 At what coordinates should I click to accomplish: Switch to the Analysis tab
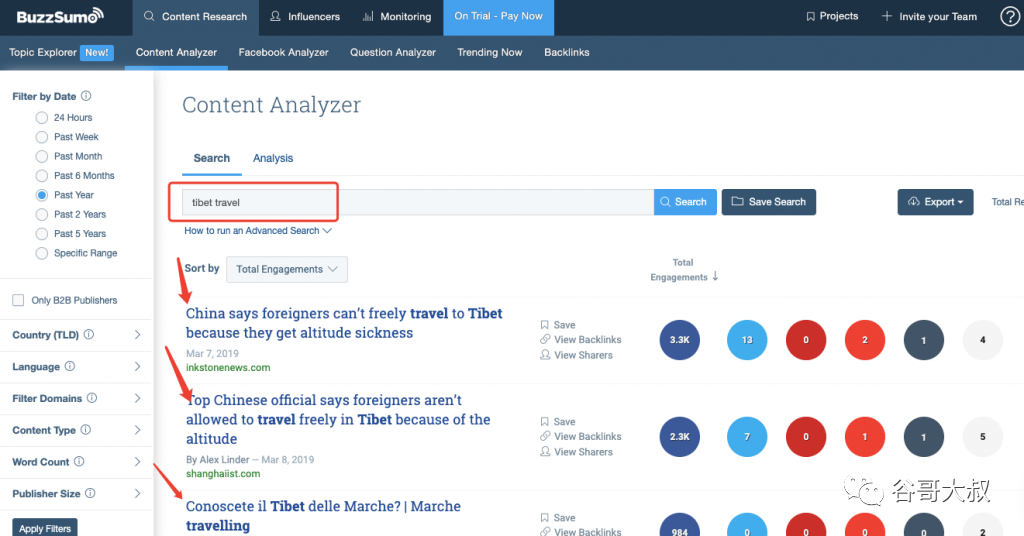tap(273, 158)
